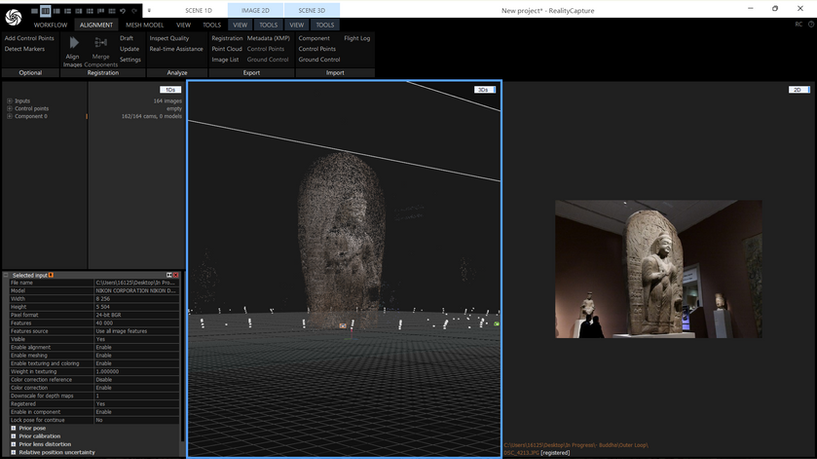Click the redo arrow in quick toolbar
The image size is (817, 459).
(133, 10)
